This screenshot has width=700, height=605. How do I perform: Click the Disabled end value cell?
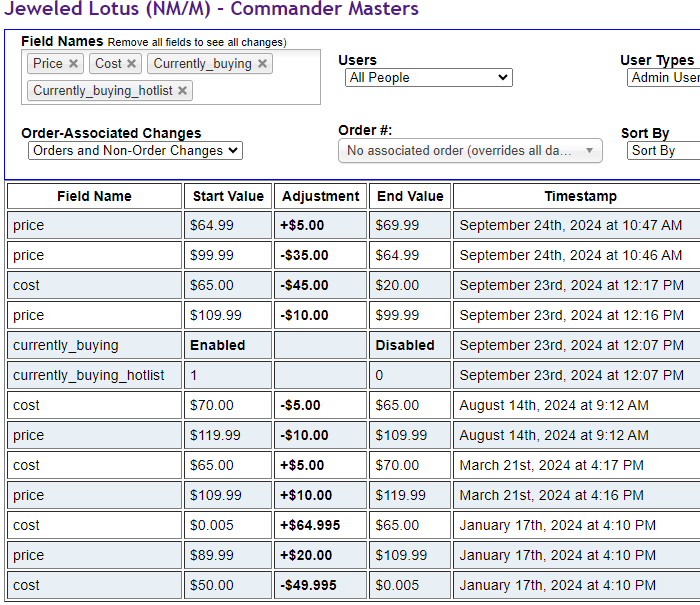click(x=410, y=345)
